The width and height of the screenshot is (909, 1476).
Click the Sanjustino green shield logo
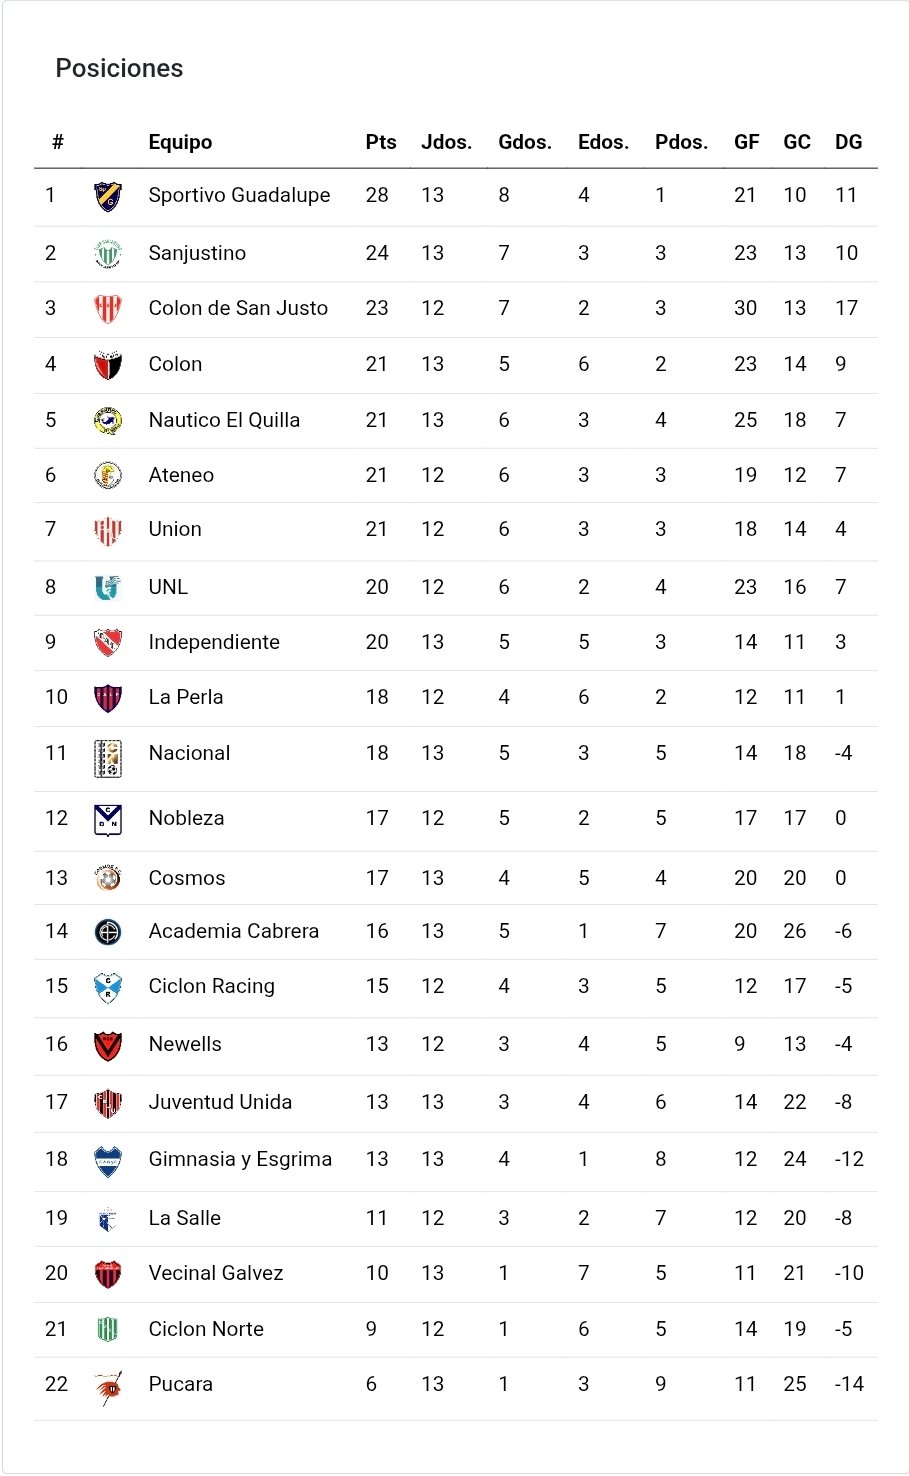point(108,254)
